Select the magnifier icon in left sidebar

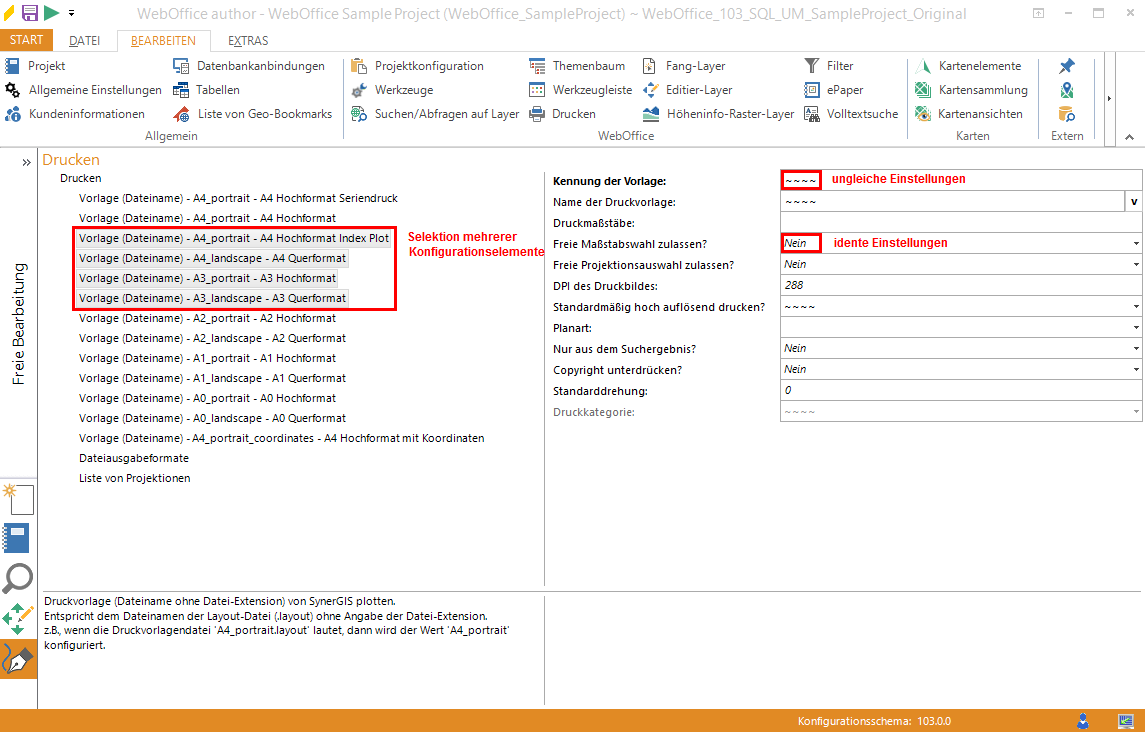click(x=19, y=578)
